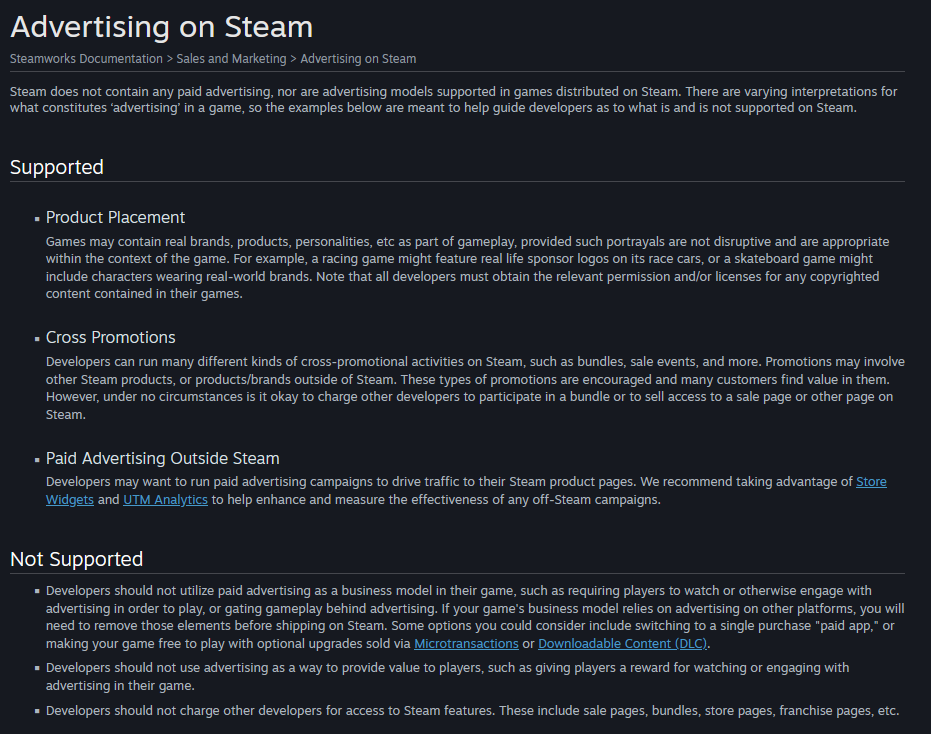Go to Sales and Marketing breadcrumb
Image resolution: width=931 pixels, height=734 pixels.
pos(231,59)
